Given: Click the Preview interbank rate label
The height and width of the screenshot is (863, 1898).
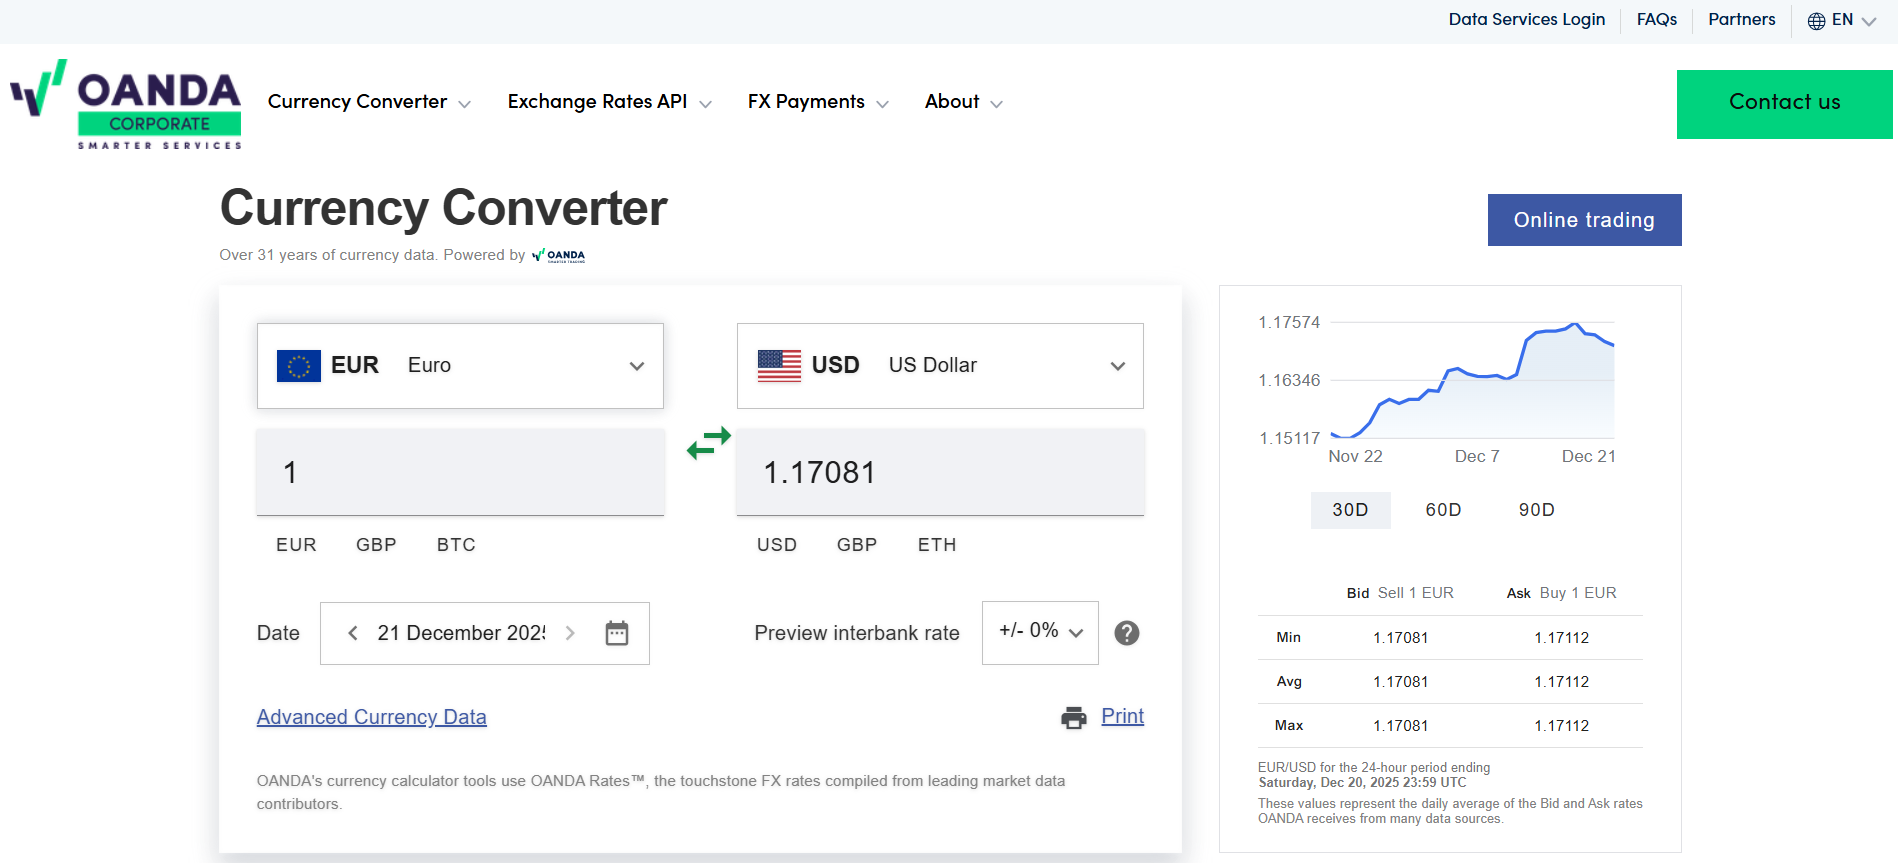Looking at the screenshot, I should (x=857, y=633).
